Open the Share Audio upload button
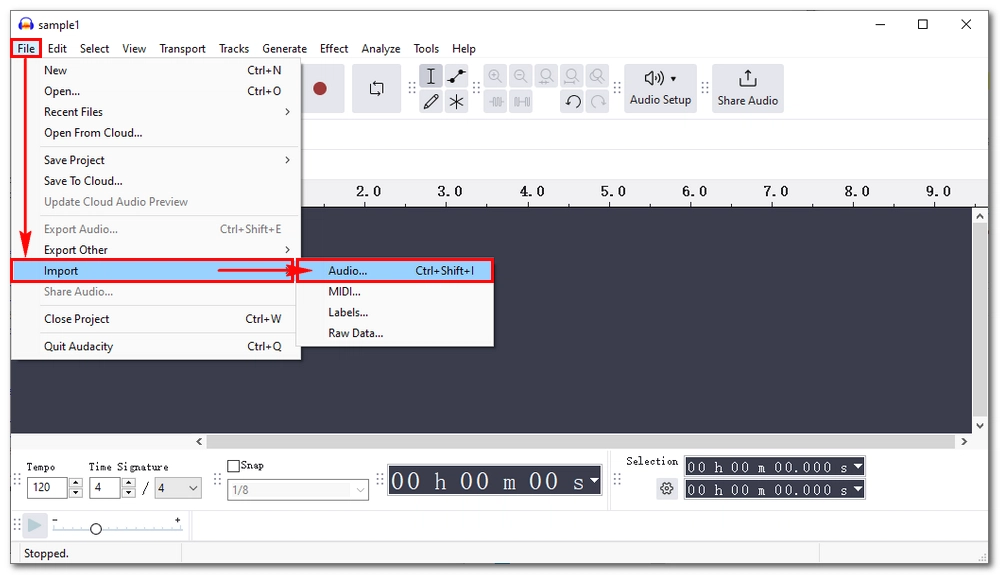The width and height of the screenshot is (1000, 575). tap(747, 88)
